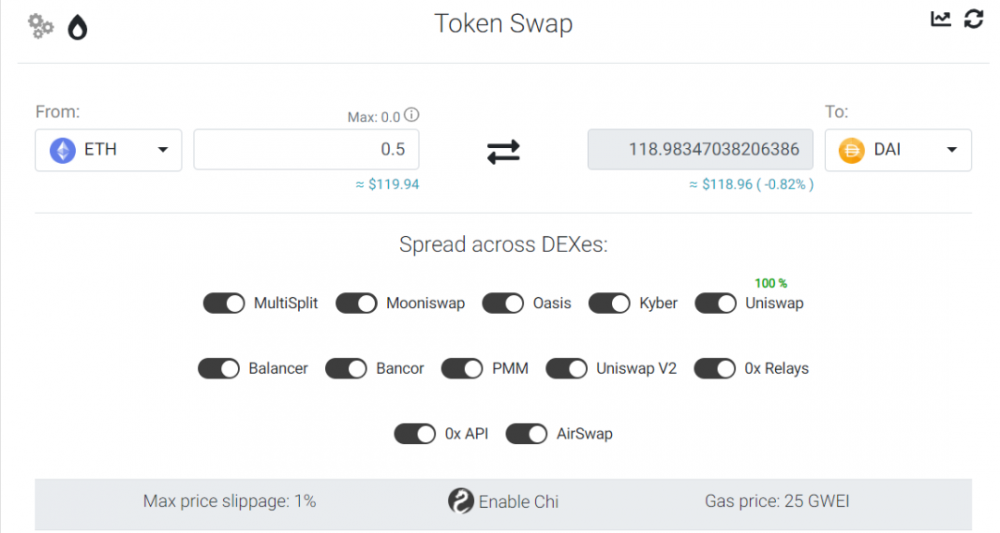Swap From and To tokens
The height and width of the screenshot is (533, 1000).
503,151
